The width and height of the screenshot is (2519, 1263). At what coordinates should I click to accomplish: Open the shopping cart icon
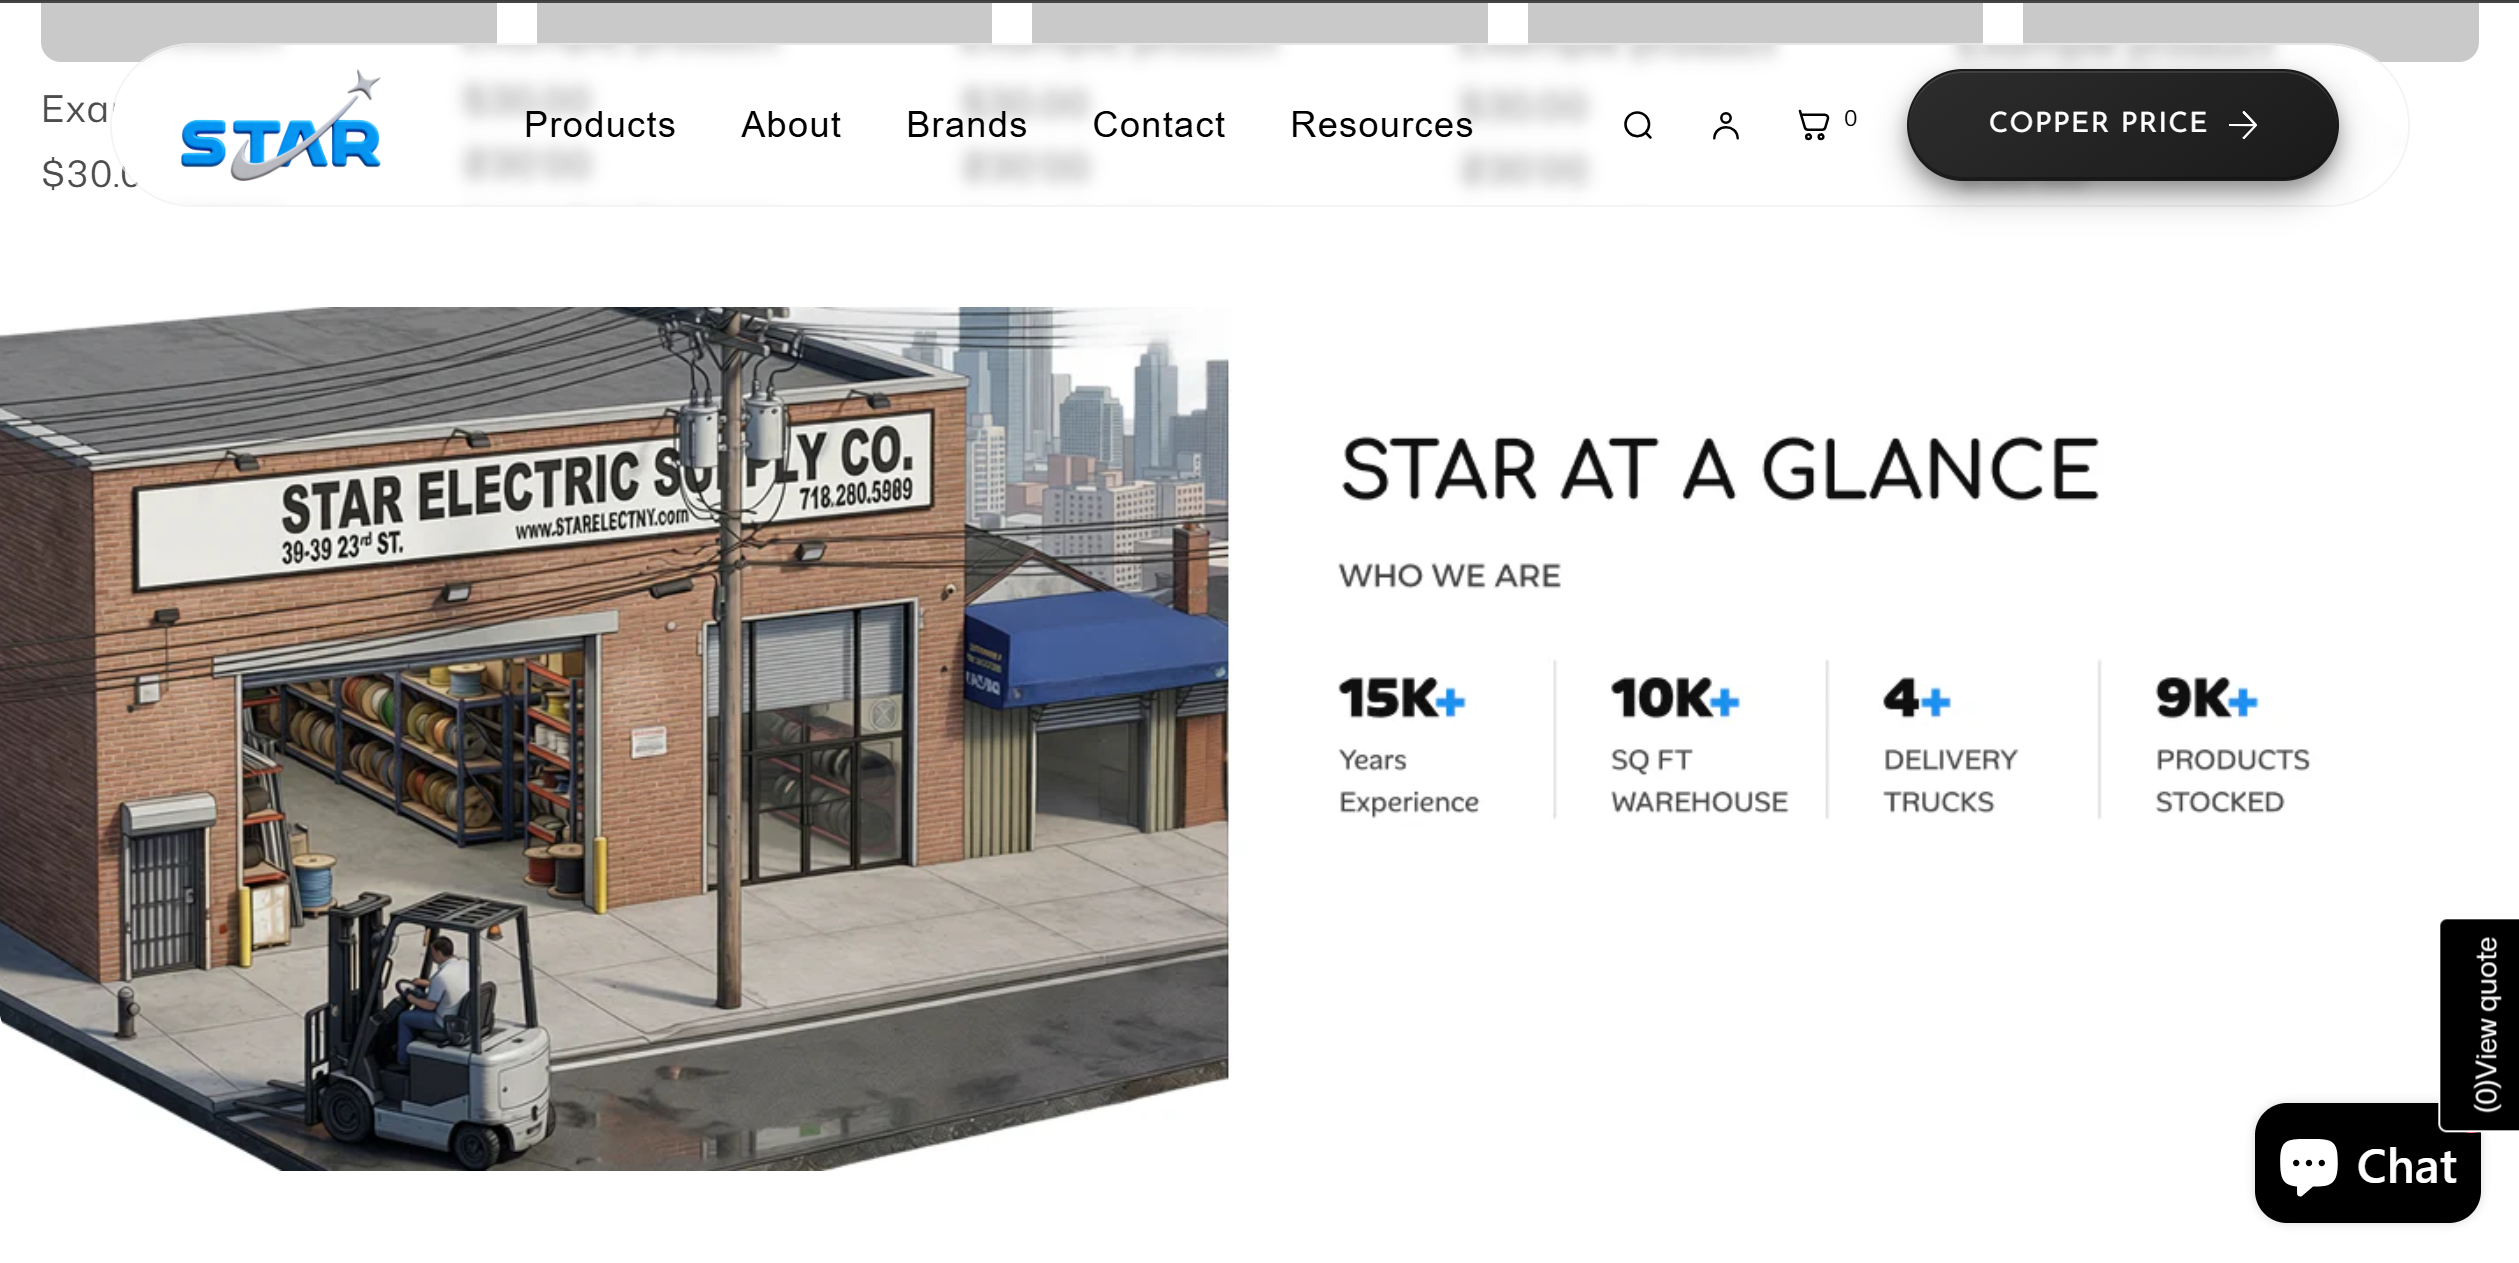(x=1813, y=126)
